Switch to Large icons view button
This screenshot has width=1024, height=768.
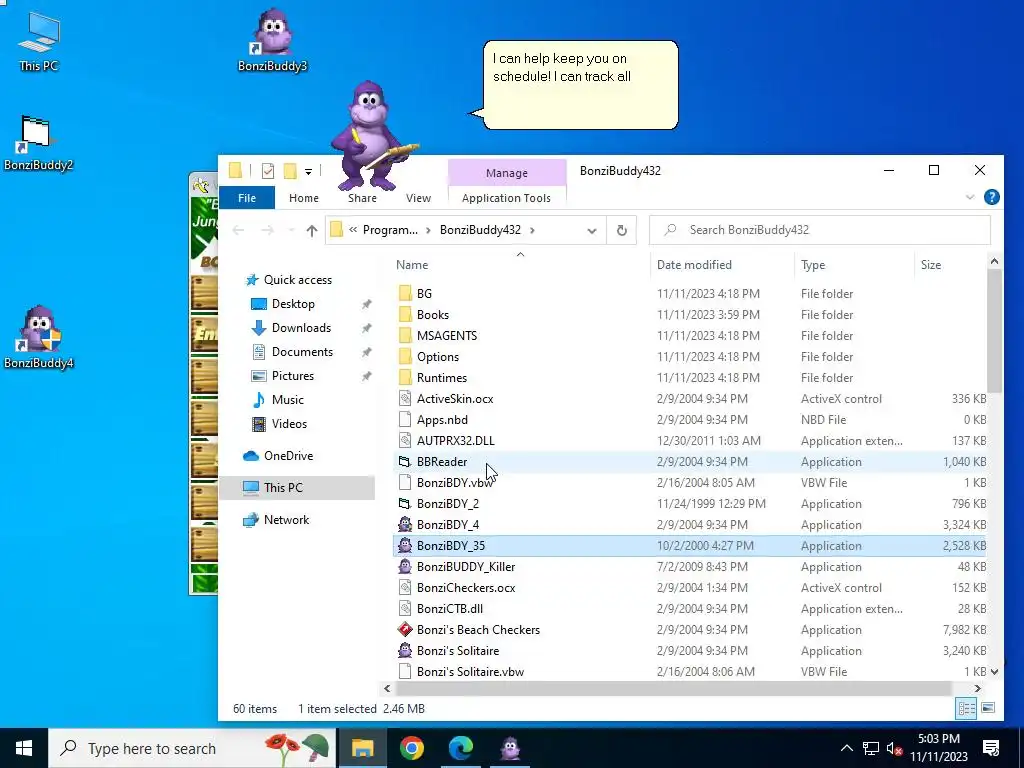pyautogui.click(x=988, y=708)
